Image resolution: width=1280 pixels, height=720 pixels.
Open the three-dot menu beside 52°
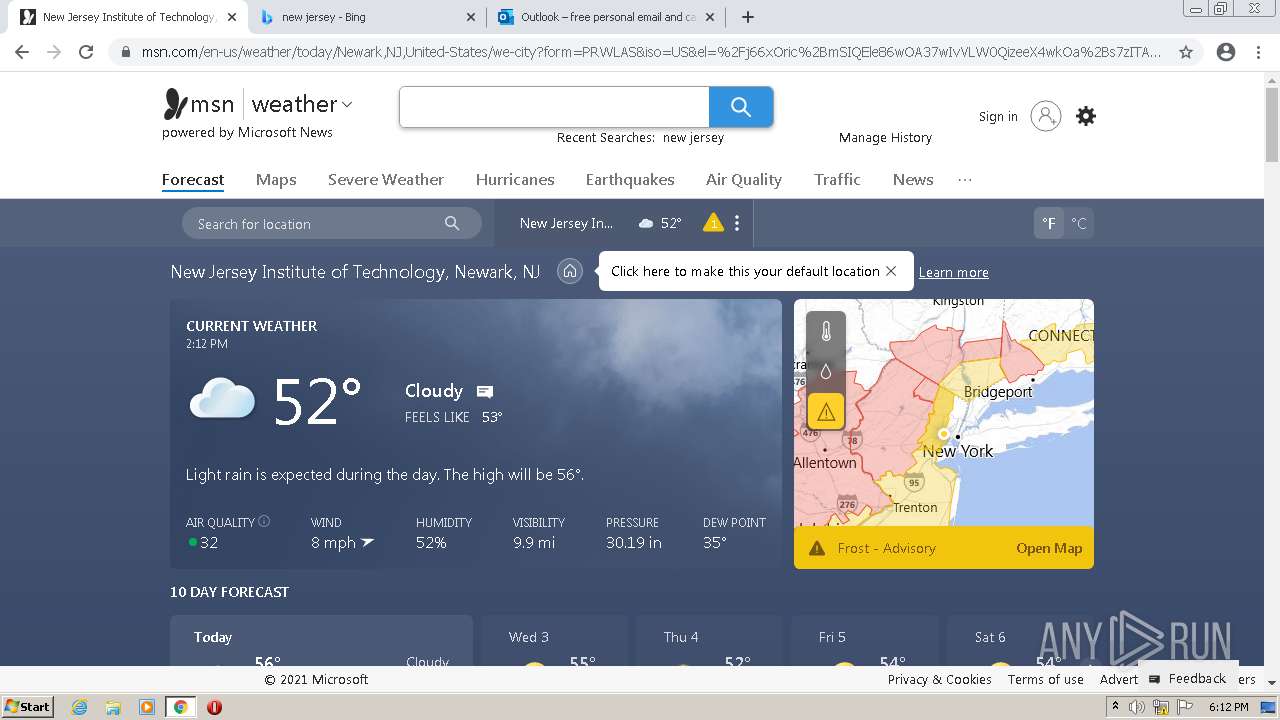pos(737,223)
